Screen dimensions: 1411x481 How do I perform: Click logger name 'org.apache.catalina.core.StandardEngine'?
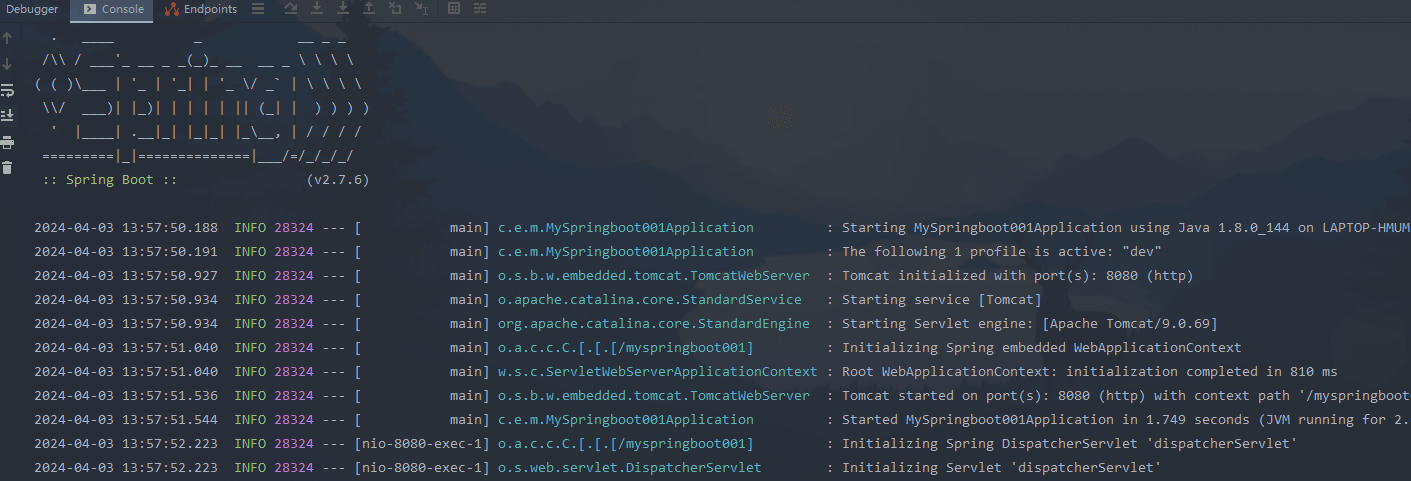pyautogui.click(x=654, y=324)
